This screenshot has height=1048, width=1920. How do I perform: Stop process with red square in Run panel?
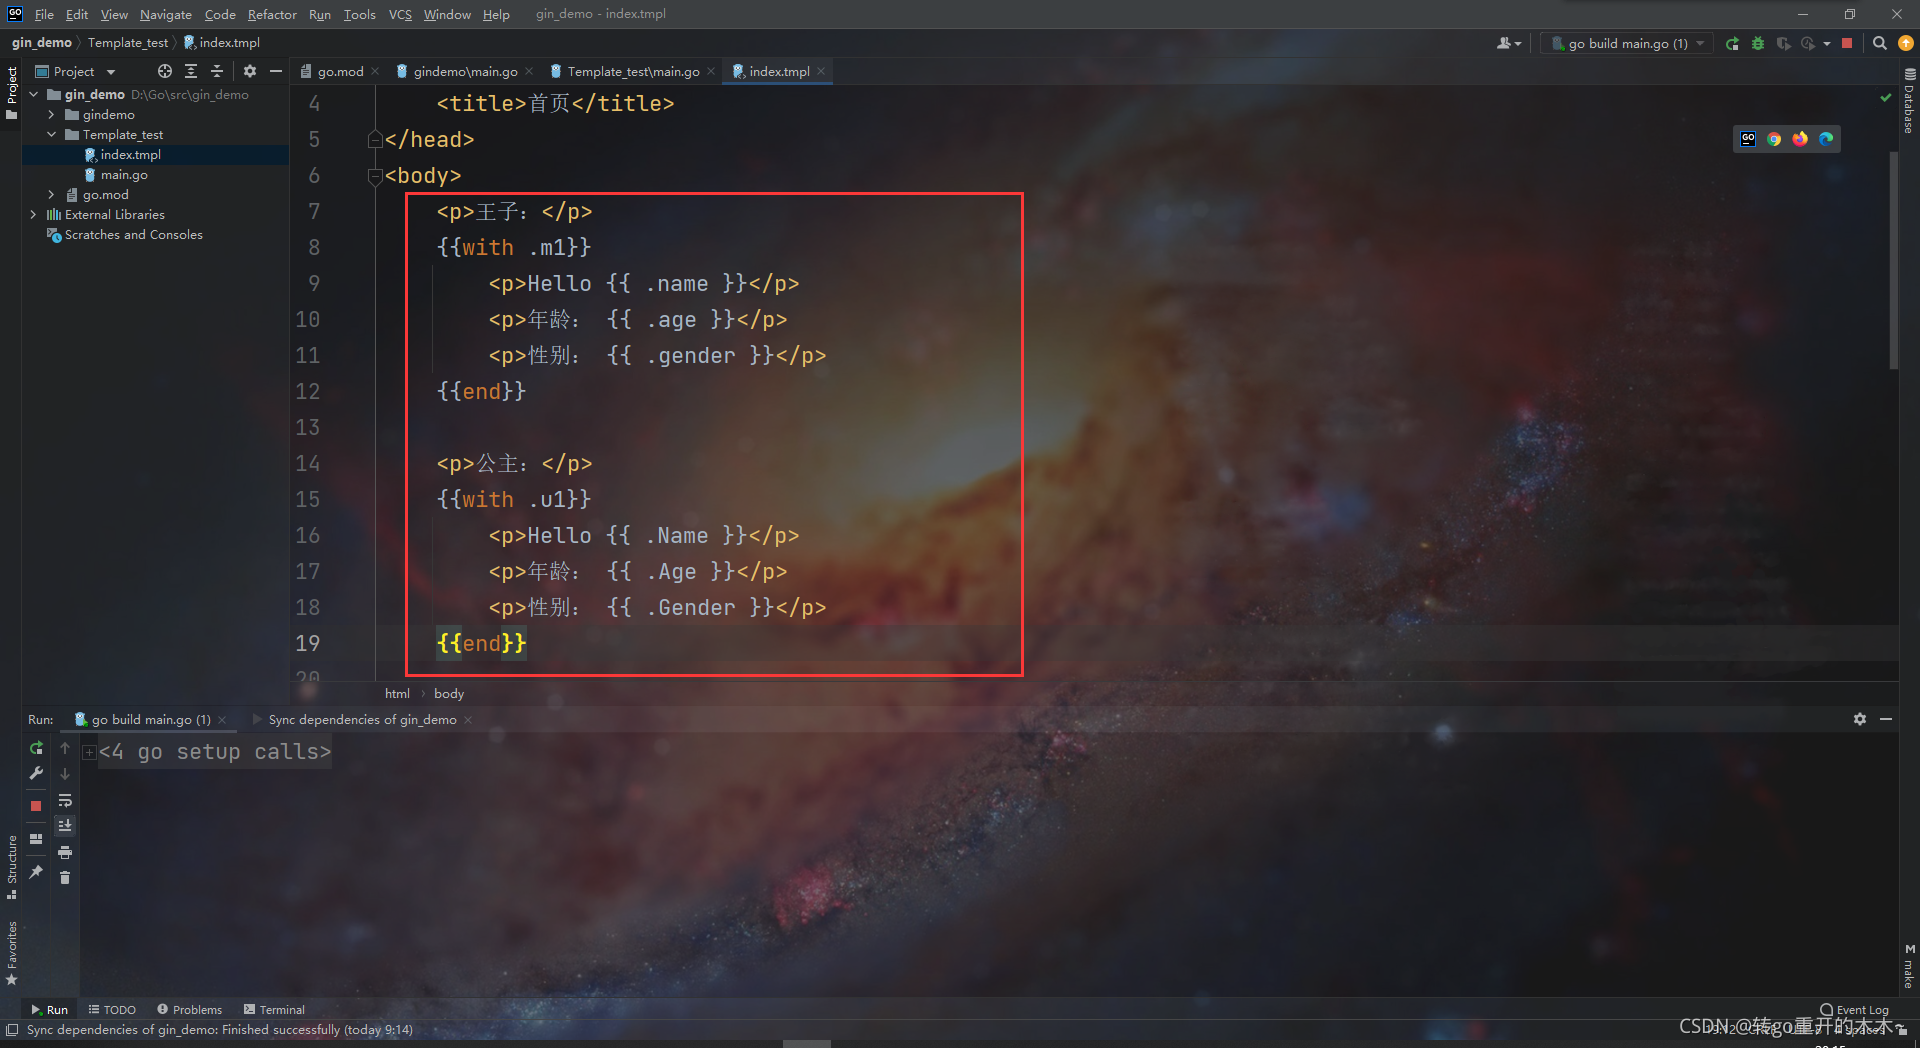pyautogui.click(x=36, y=806)
